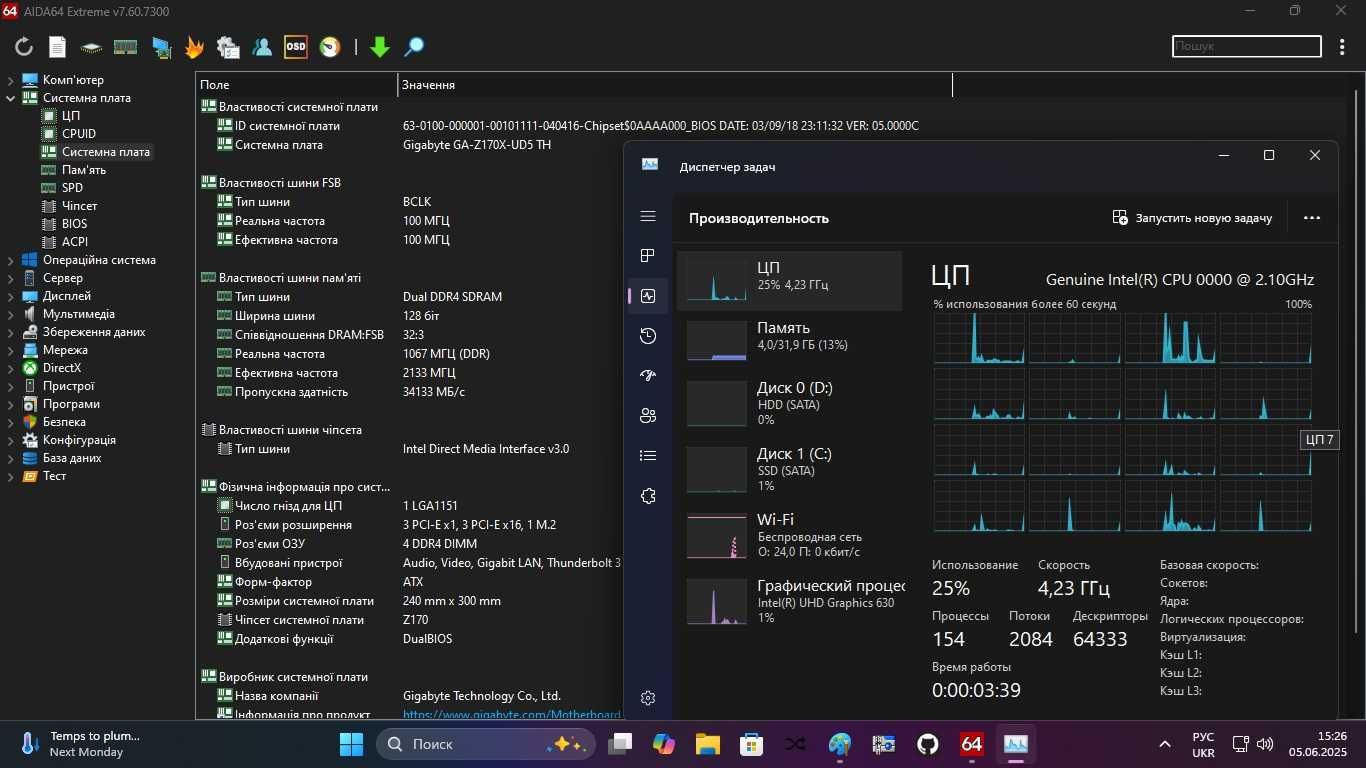Click Запустить новую задачу in Task Manager
Viewport: 1366px width, 768px height.
(1192, 218)
